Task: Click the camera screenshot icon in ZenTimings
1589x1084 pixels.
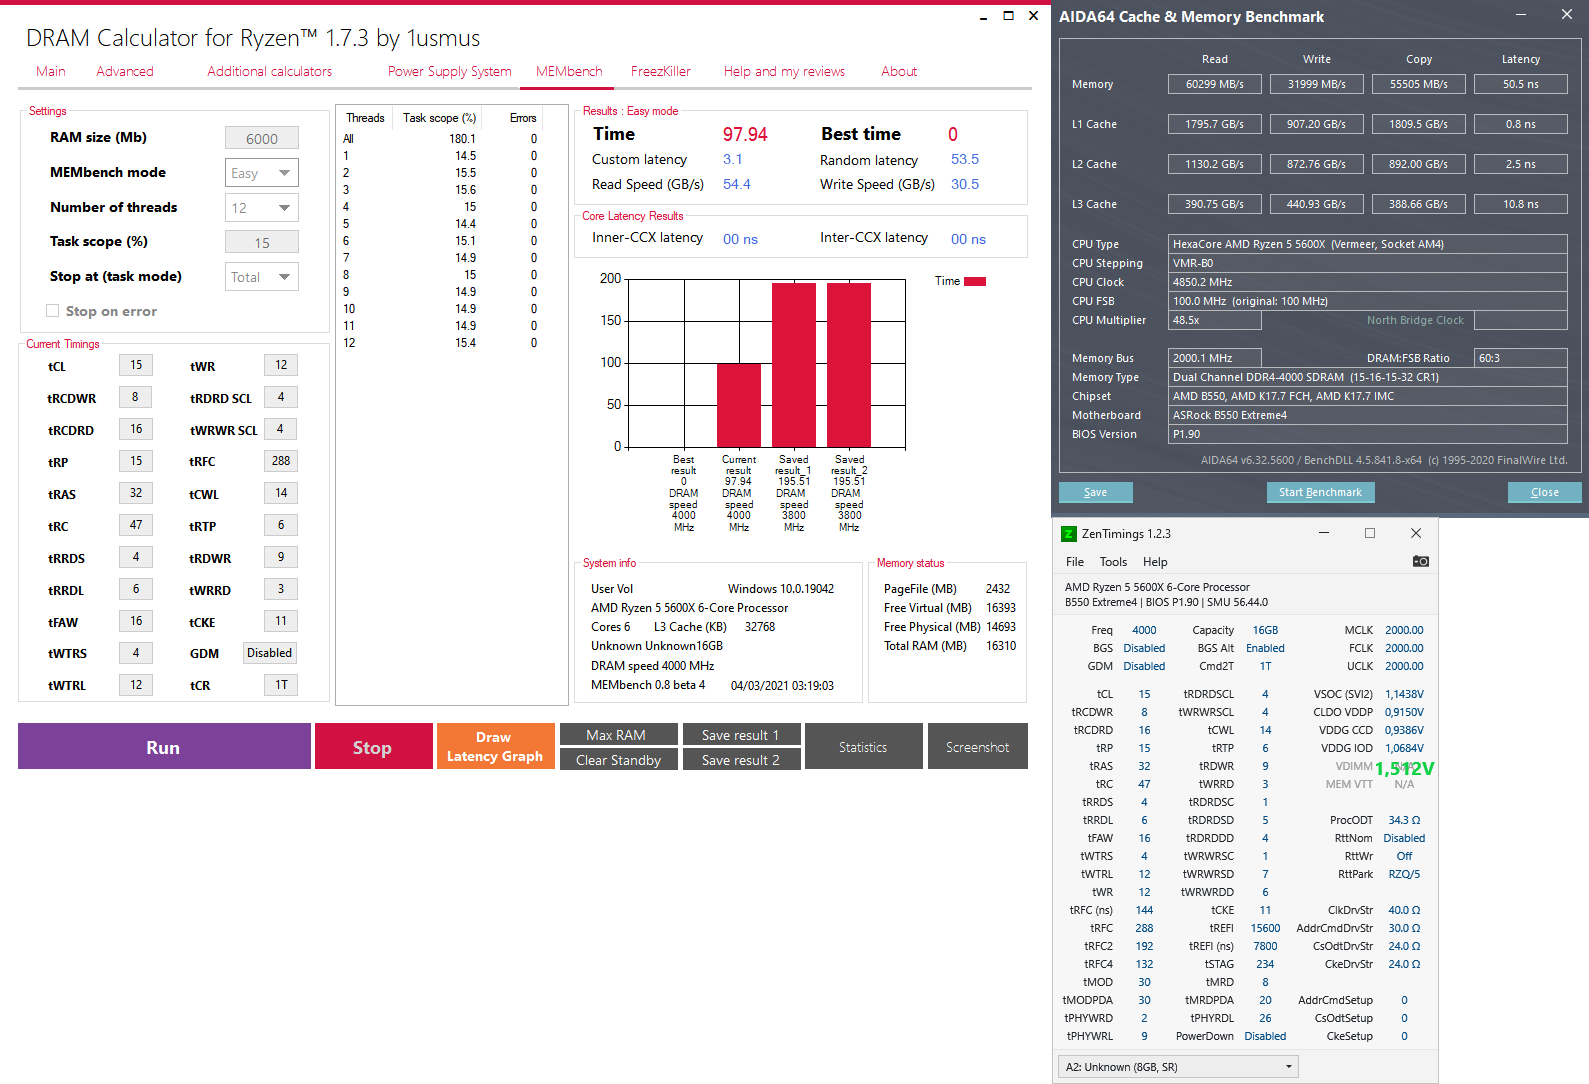Action: [1420, 561]
